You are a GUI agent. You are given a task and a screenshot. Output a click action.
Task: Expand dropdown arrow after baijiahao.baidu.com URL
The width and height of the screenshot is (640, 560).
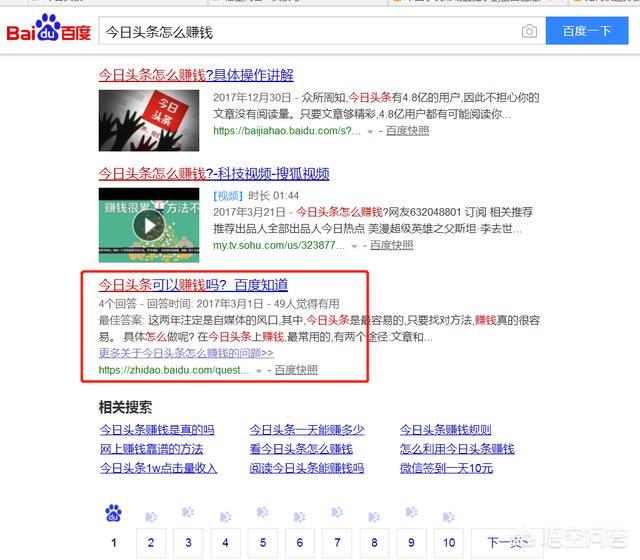tap(370, 131)
